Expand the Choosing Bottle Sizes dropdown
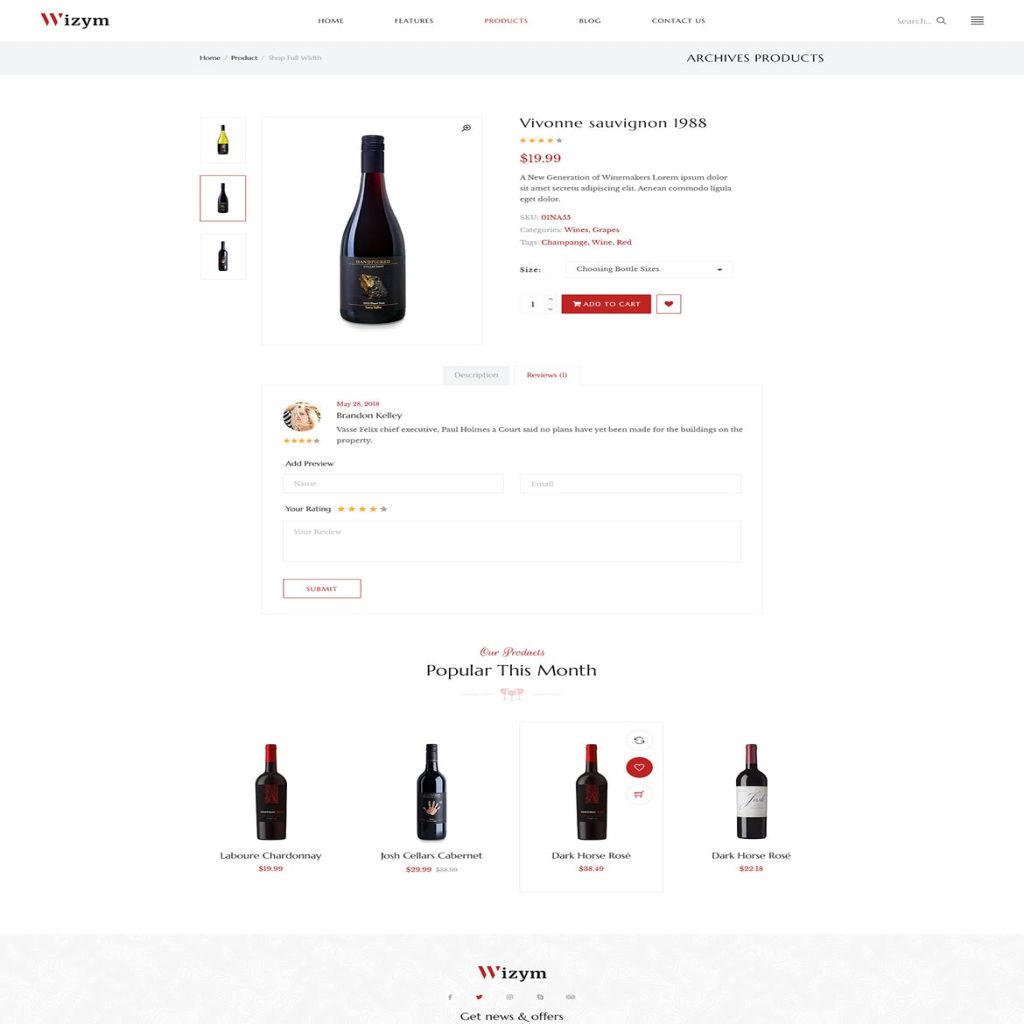 [x=649, y=269]
